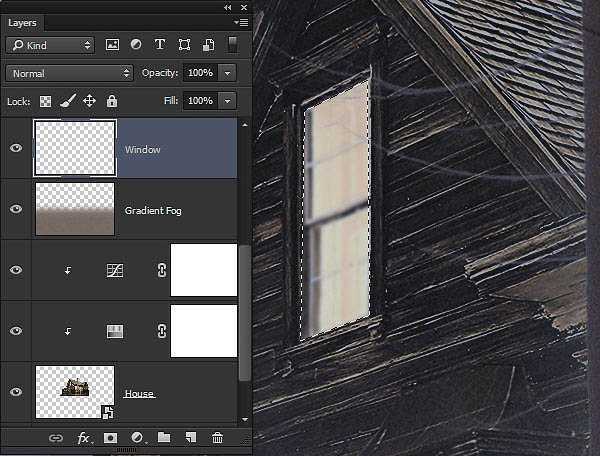Click the adjustment layer filter icon
The height and width of the screenshot is (456, 600).
click(x=136, y=45)
